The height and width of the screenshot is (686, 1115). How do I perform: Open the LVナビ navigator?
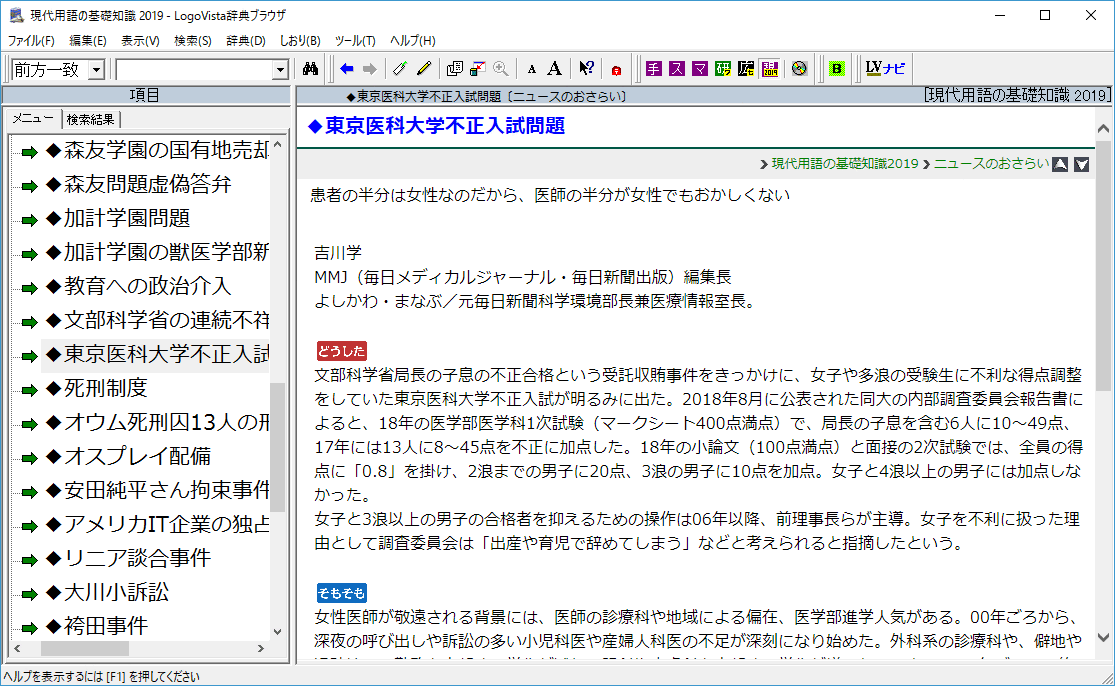coord(885,69)
